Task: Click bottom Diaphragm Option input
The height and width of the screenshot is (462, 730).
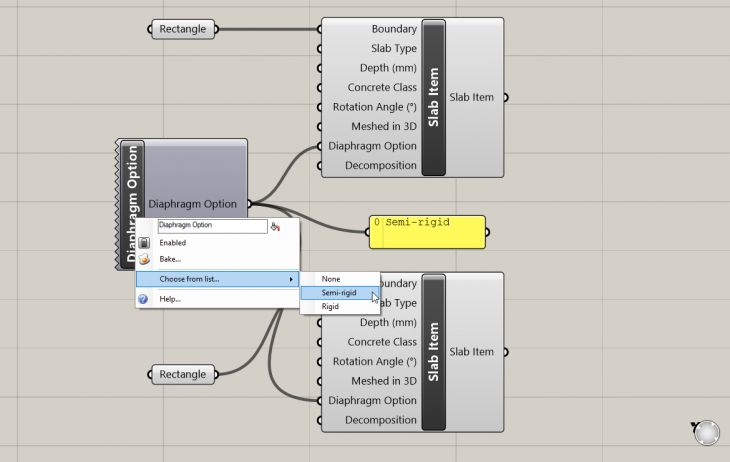Action: 372,401
